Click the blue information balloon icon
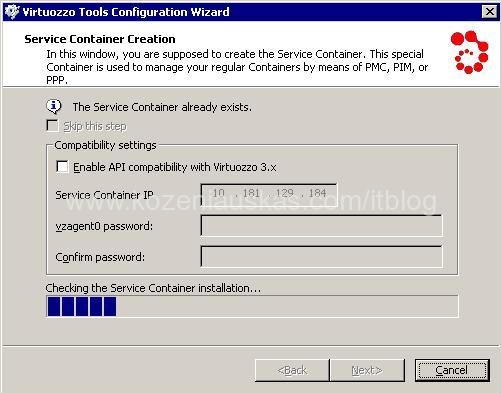The image size is (501, 393). pos(54,107)
